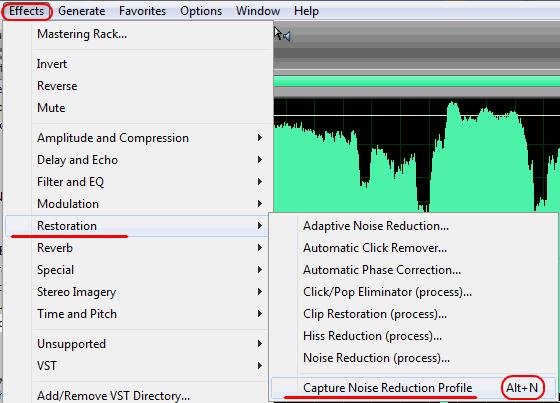Open the Effects menu

pos(26,11)
